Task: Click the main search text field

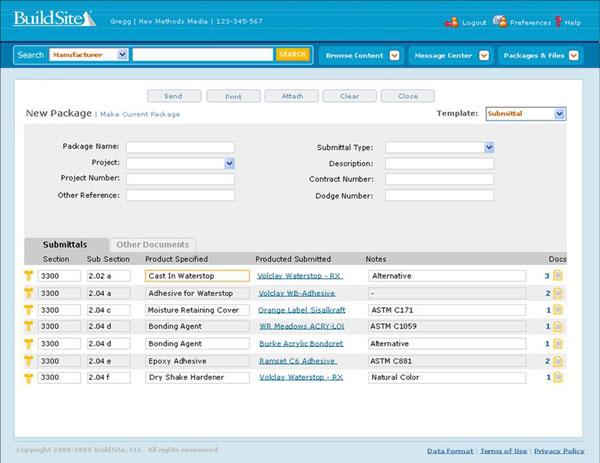Action: [x=203, y=55]
